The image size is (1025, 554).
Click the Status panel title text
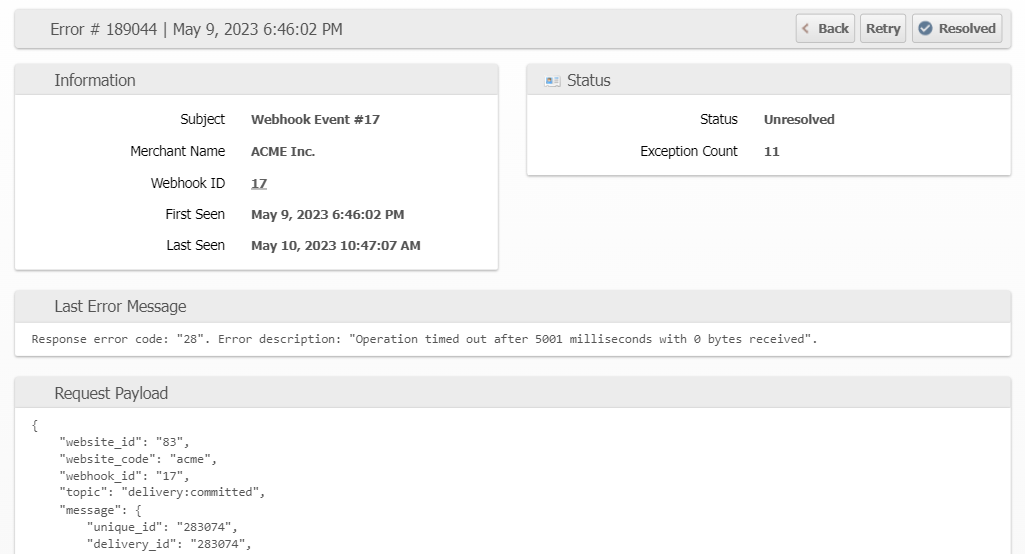click(x=588, y=80)
